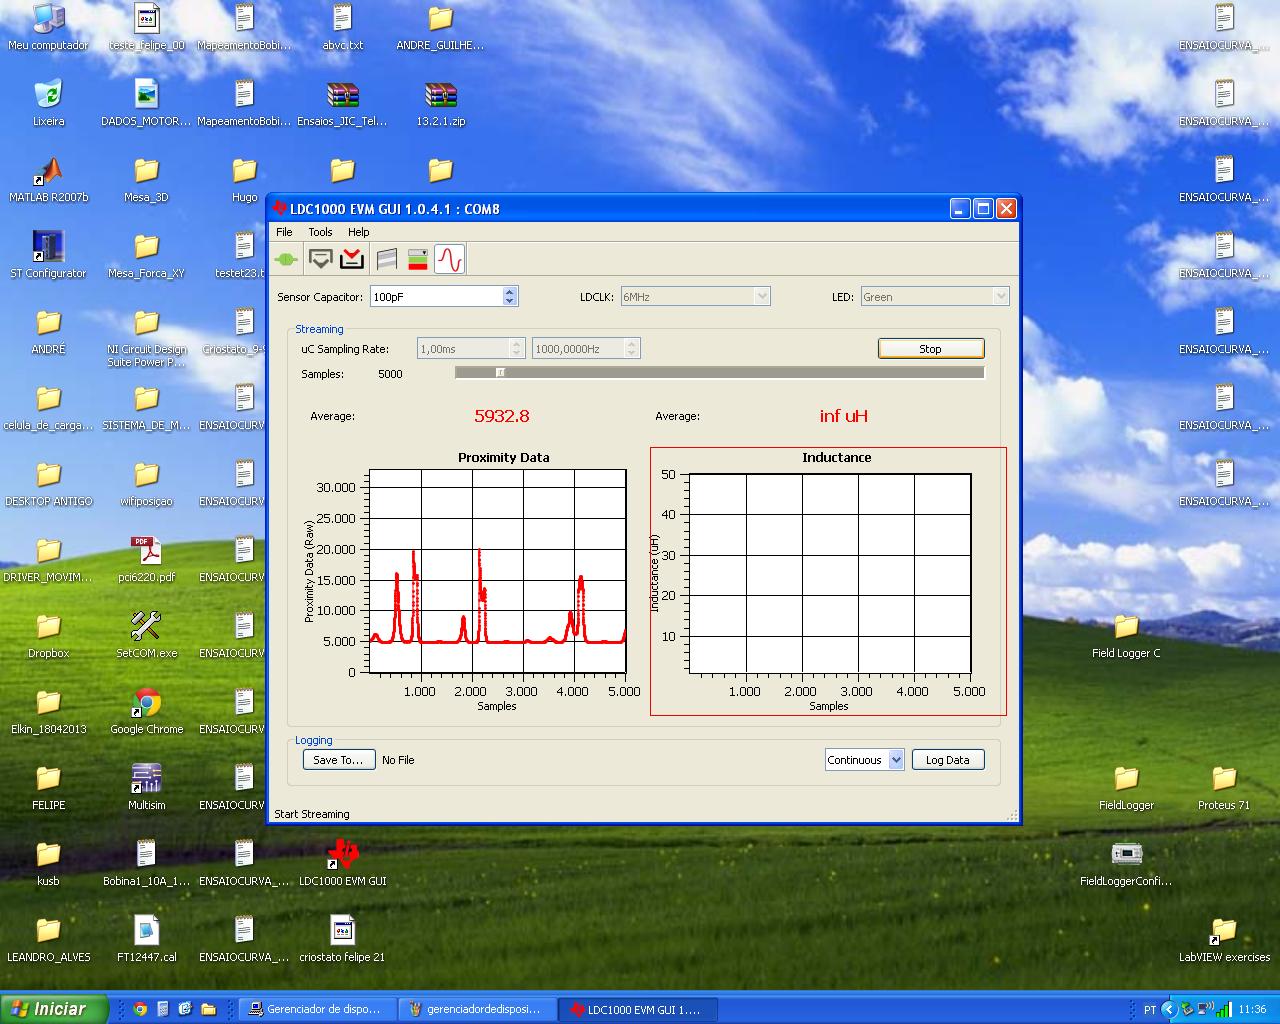The height and width of the screenshot is (1024, 1280).
Task: Open the File menu
Action: (284, 232)
